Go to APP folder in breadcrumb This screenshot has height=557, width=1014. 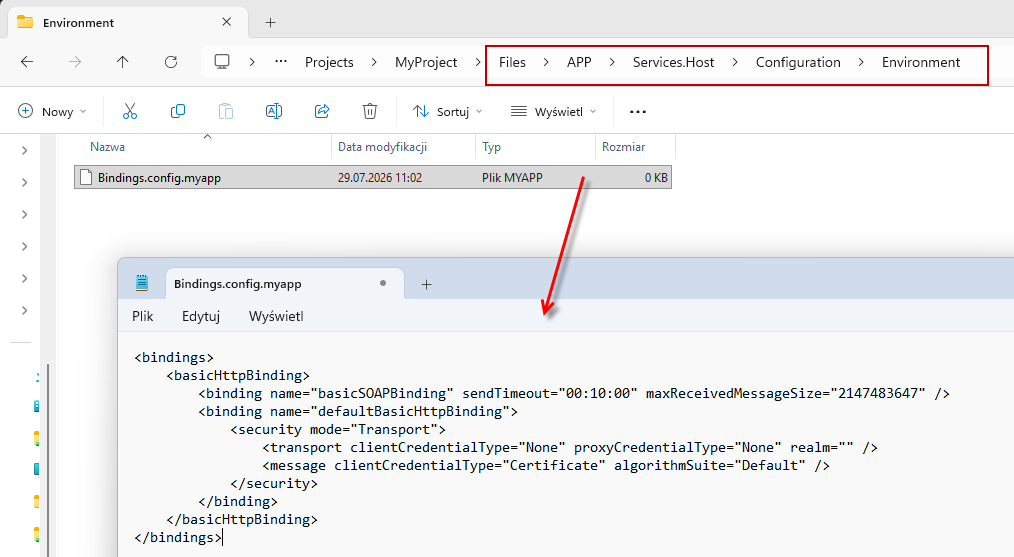point(579,62)
